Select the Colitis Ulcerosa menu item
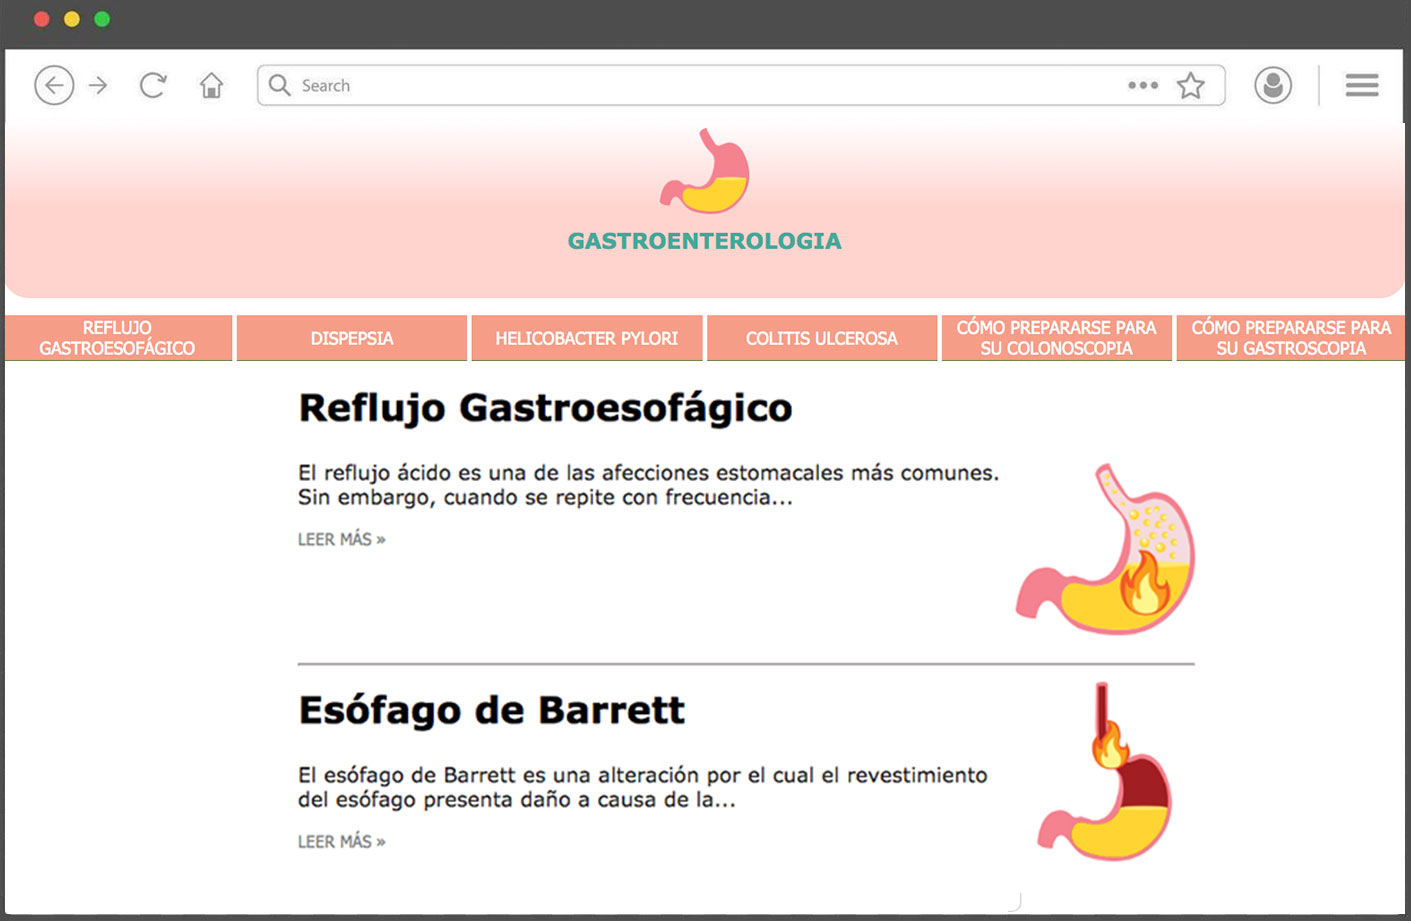The image size is (1411, 921). [821, 338]
